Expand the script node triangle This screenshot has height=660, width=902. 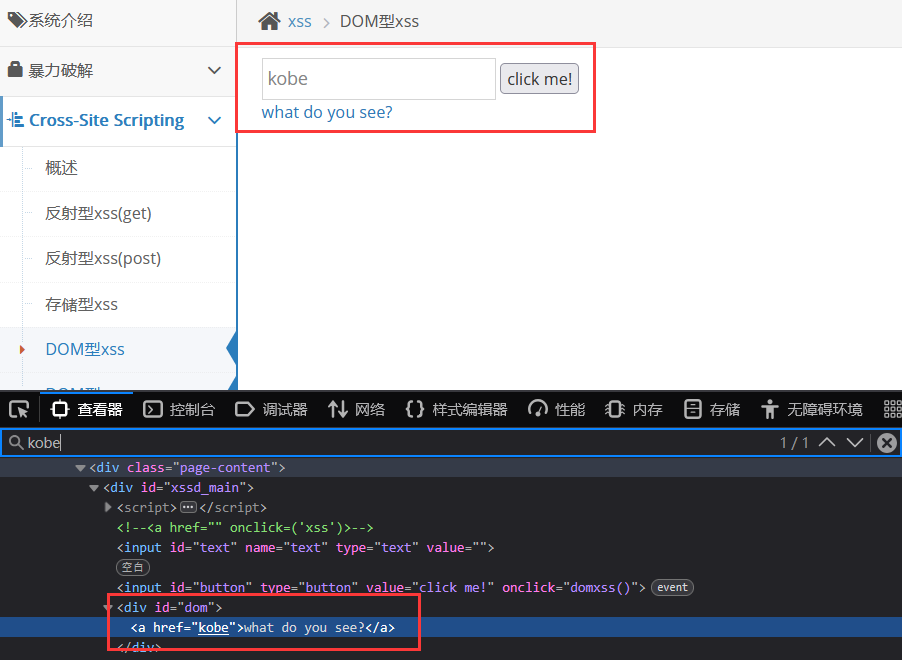[x=108, y=508]
